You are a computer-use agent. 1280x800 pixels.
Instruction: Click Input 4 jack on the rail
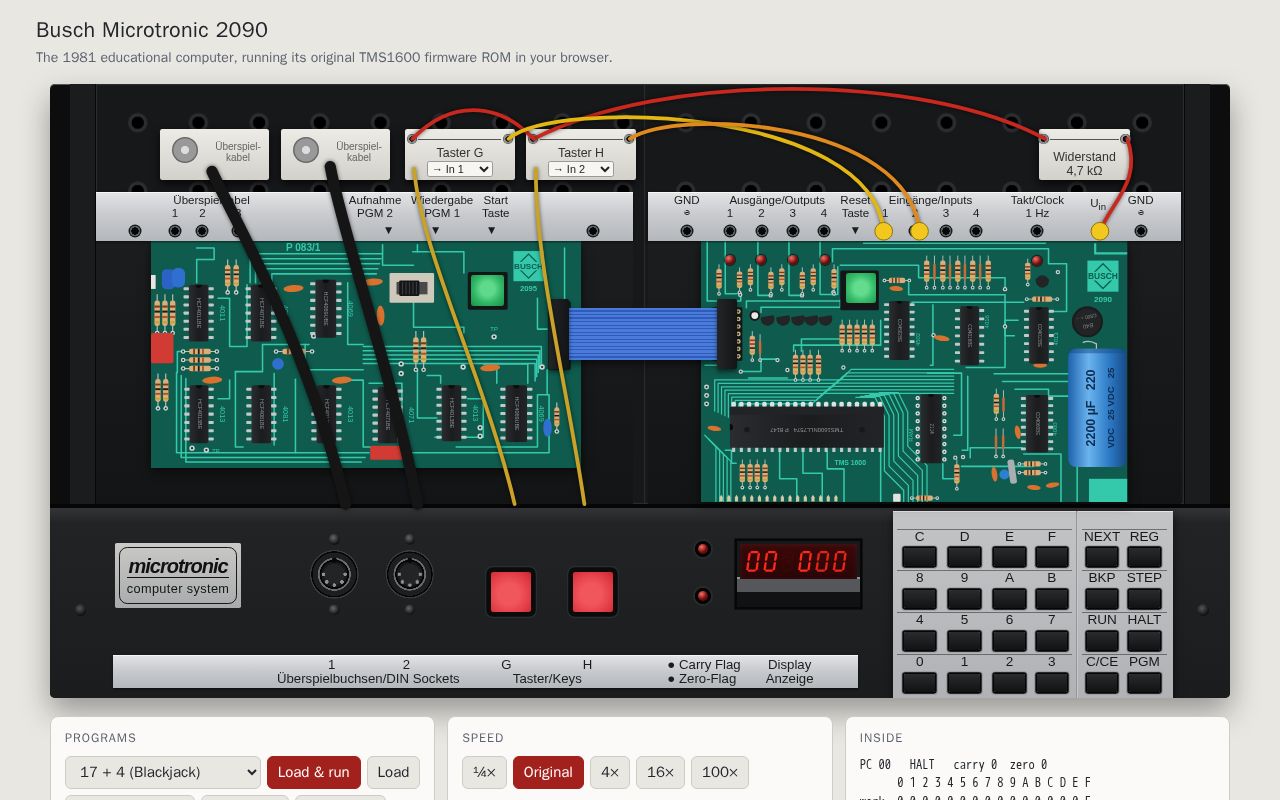[x=976, y=231]
